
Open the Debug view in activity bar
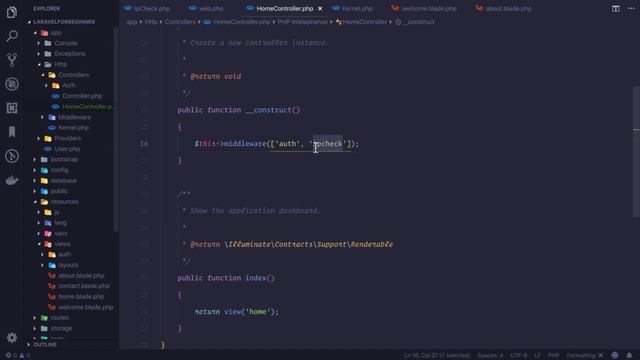coord(12,84)
